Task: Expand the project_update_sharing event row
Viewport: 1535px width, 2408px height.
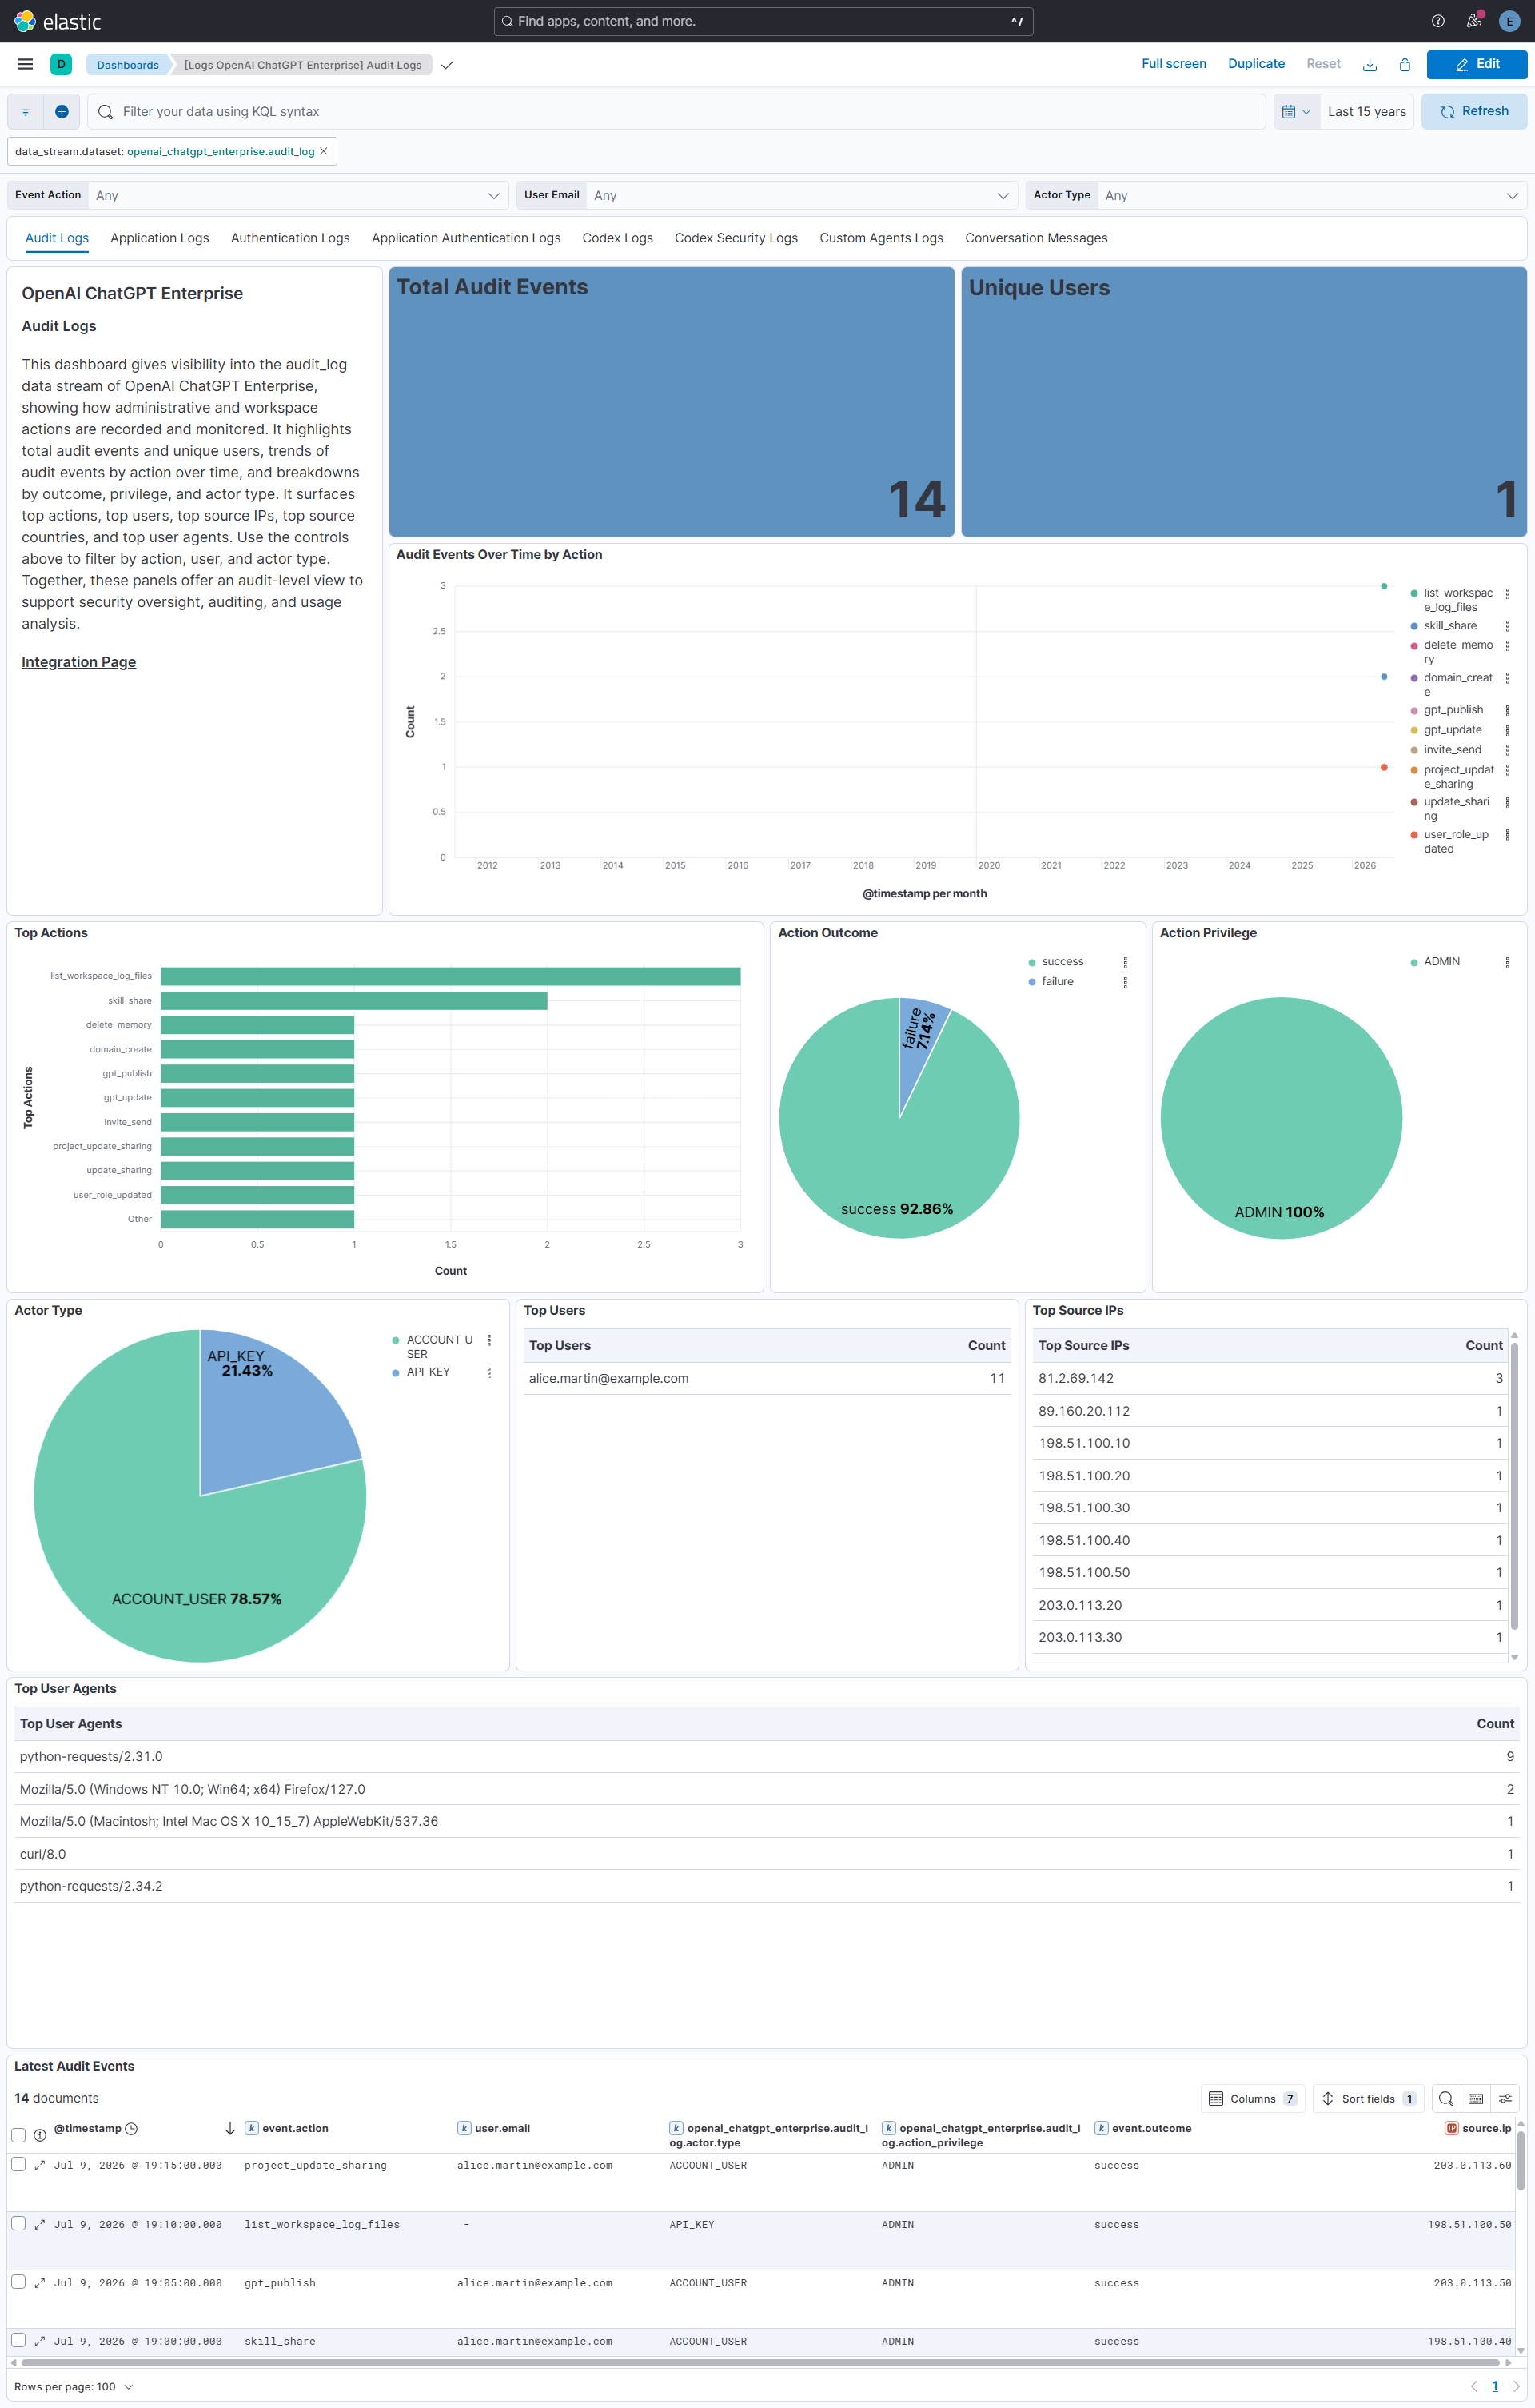Action: [40, 2165]
